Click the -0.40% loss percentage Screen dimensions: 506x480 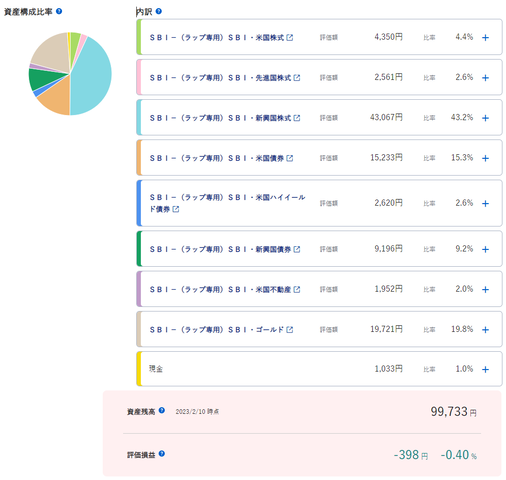459,455
